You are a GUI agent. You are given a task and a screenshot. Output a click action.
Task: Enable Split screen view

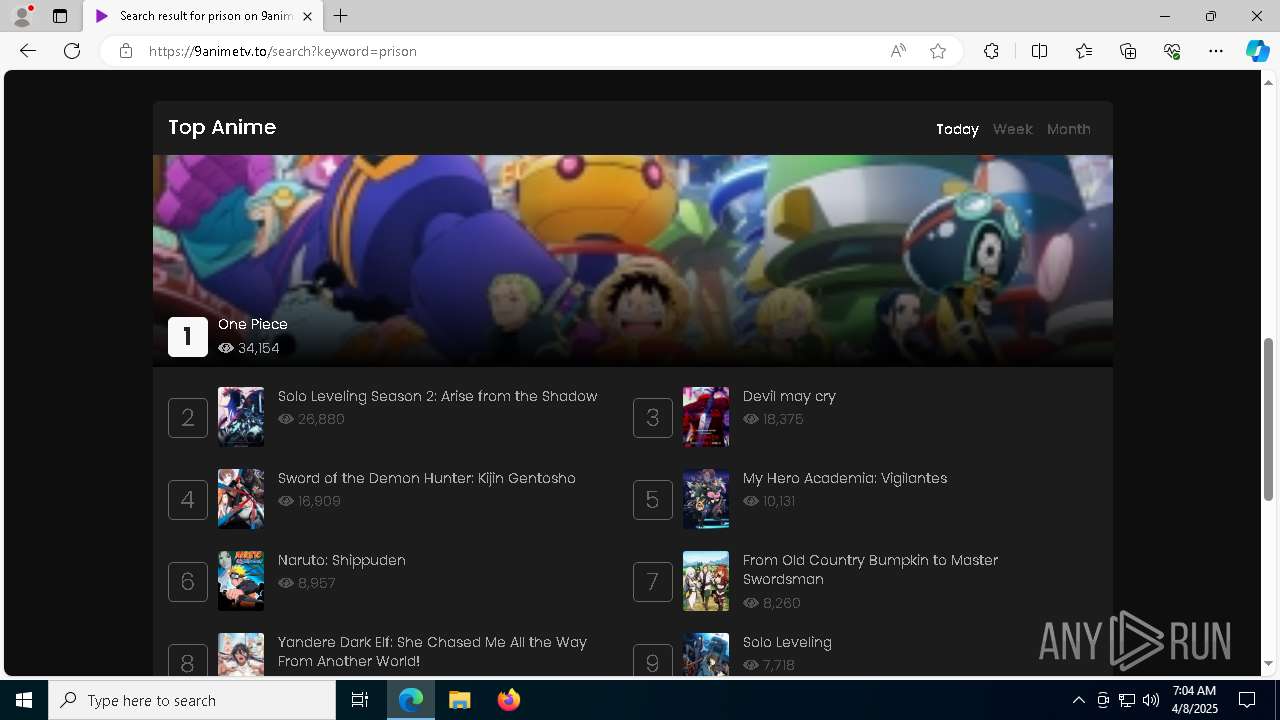tap(1039, 51)
